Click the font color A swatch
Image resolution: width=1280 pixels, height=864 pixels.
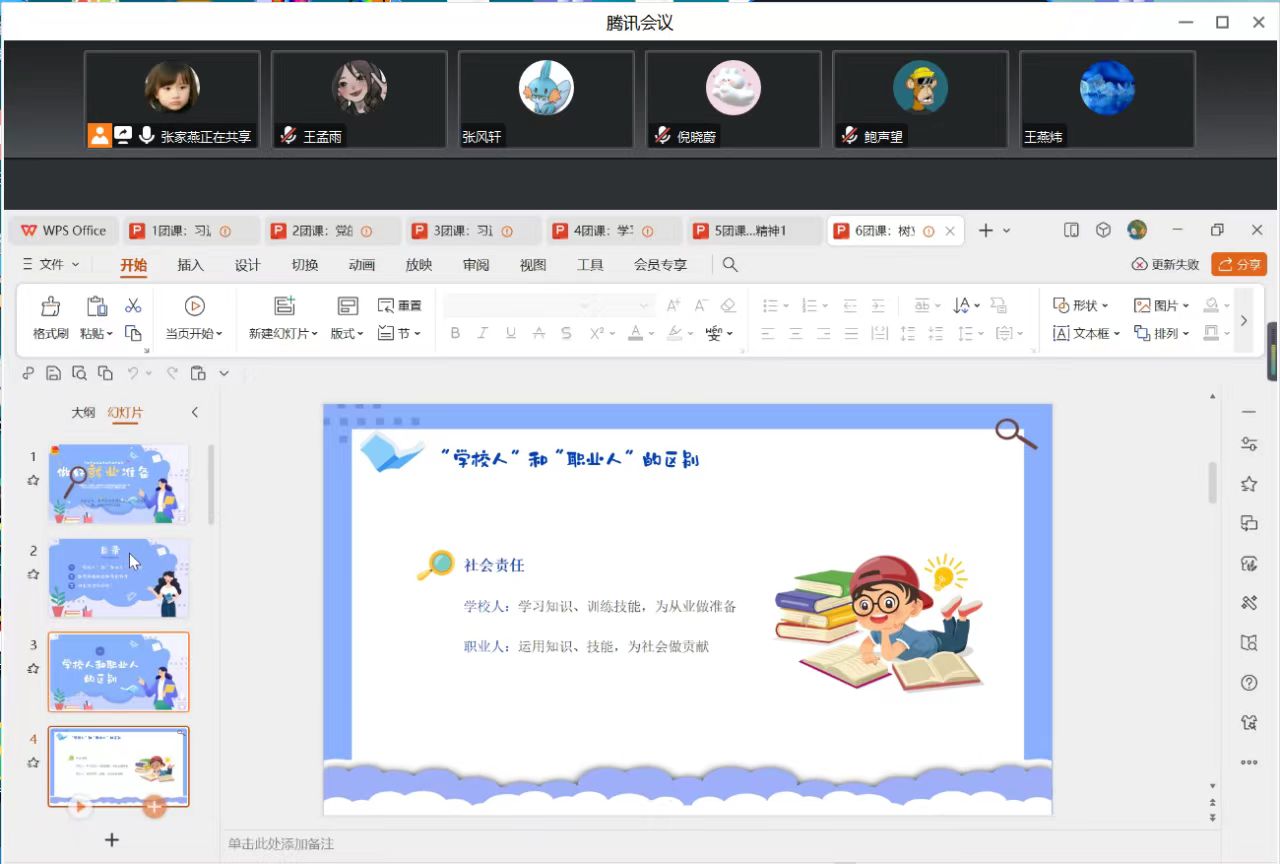pyautogui.click(x=635, y=333)
